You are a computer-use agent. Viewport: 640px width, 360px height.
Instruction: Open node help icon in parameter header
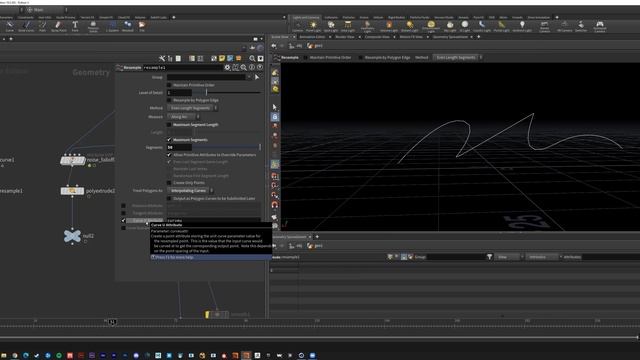pos(260,67)
